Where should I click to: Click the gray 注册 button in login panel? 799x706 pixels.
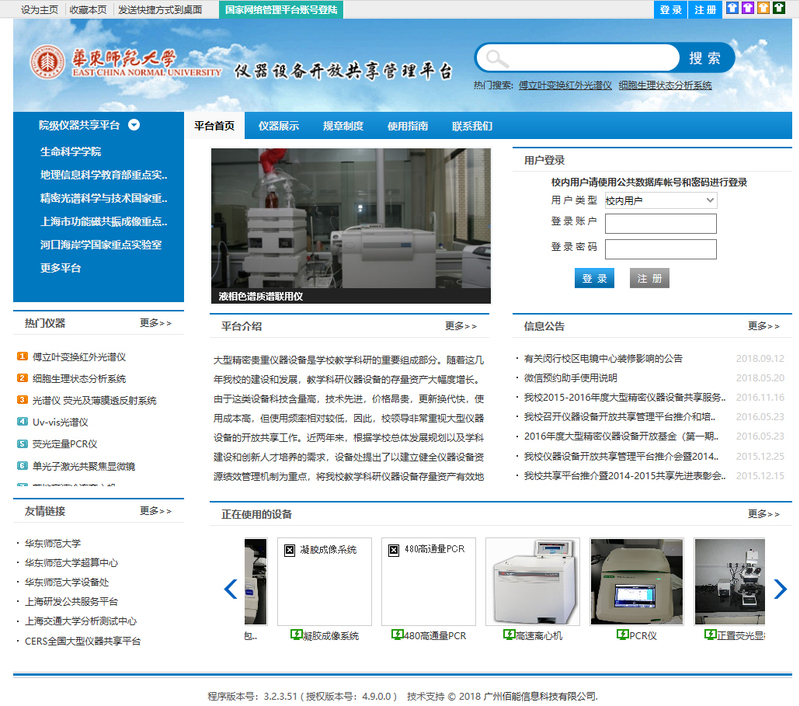coord(649,278)
